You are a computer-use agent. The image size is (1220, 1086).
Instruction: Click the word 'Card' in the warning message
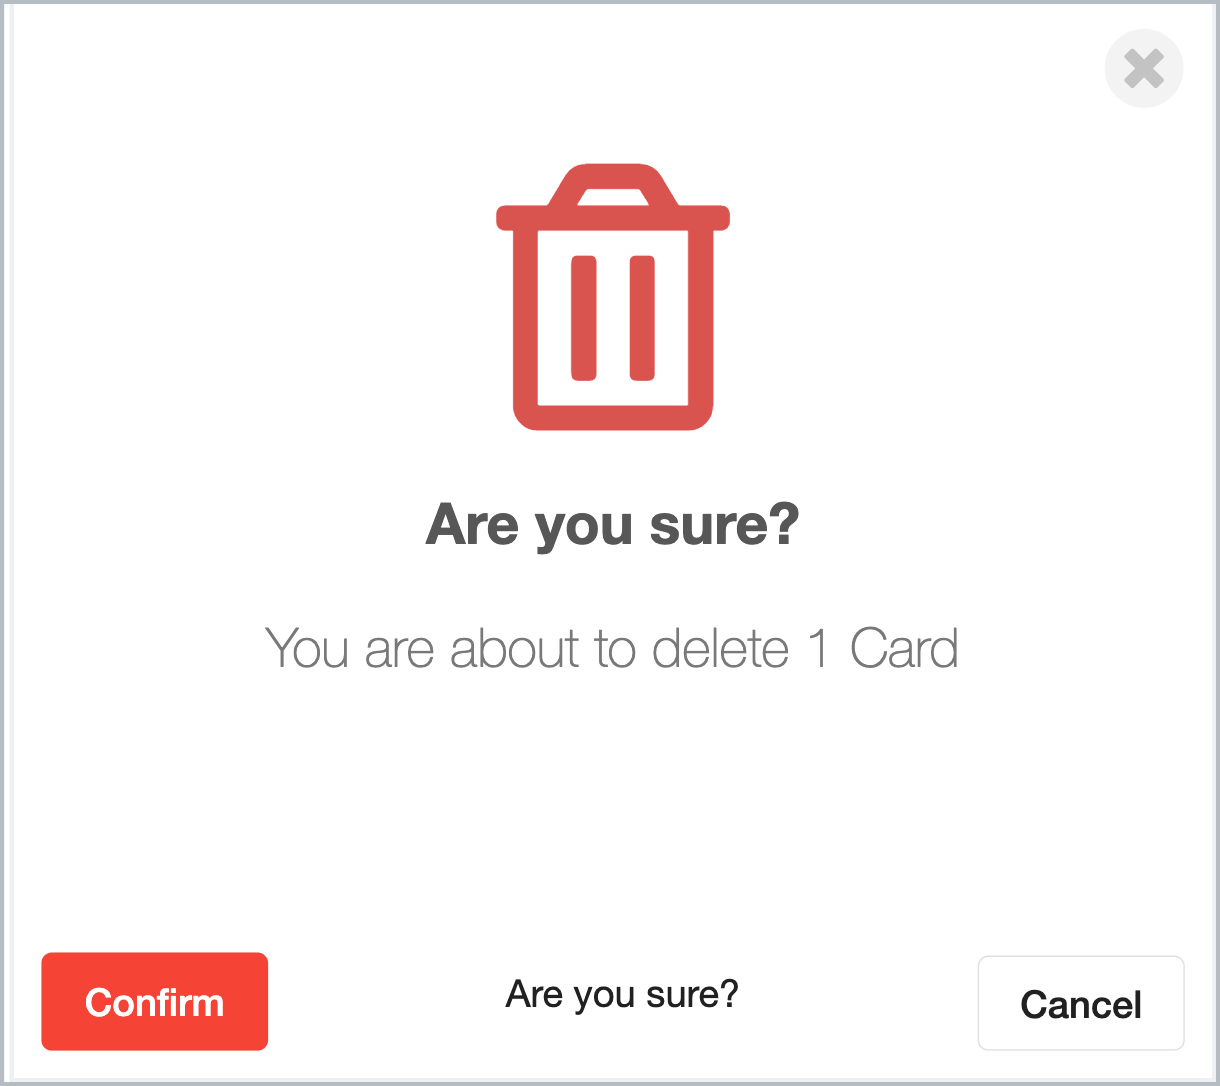pyautogui.click(x=904, y=648)
